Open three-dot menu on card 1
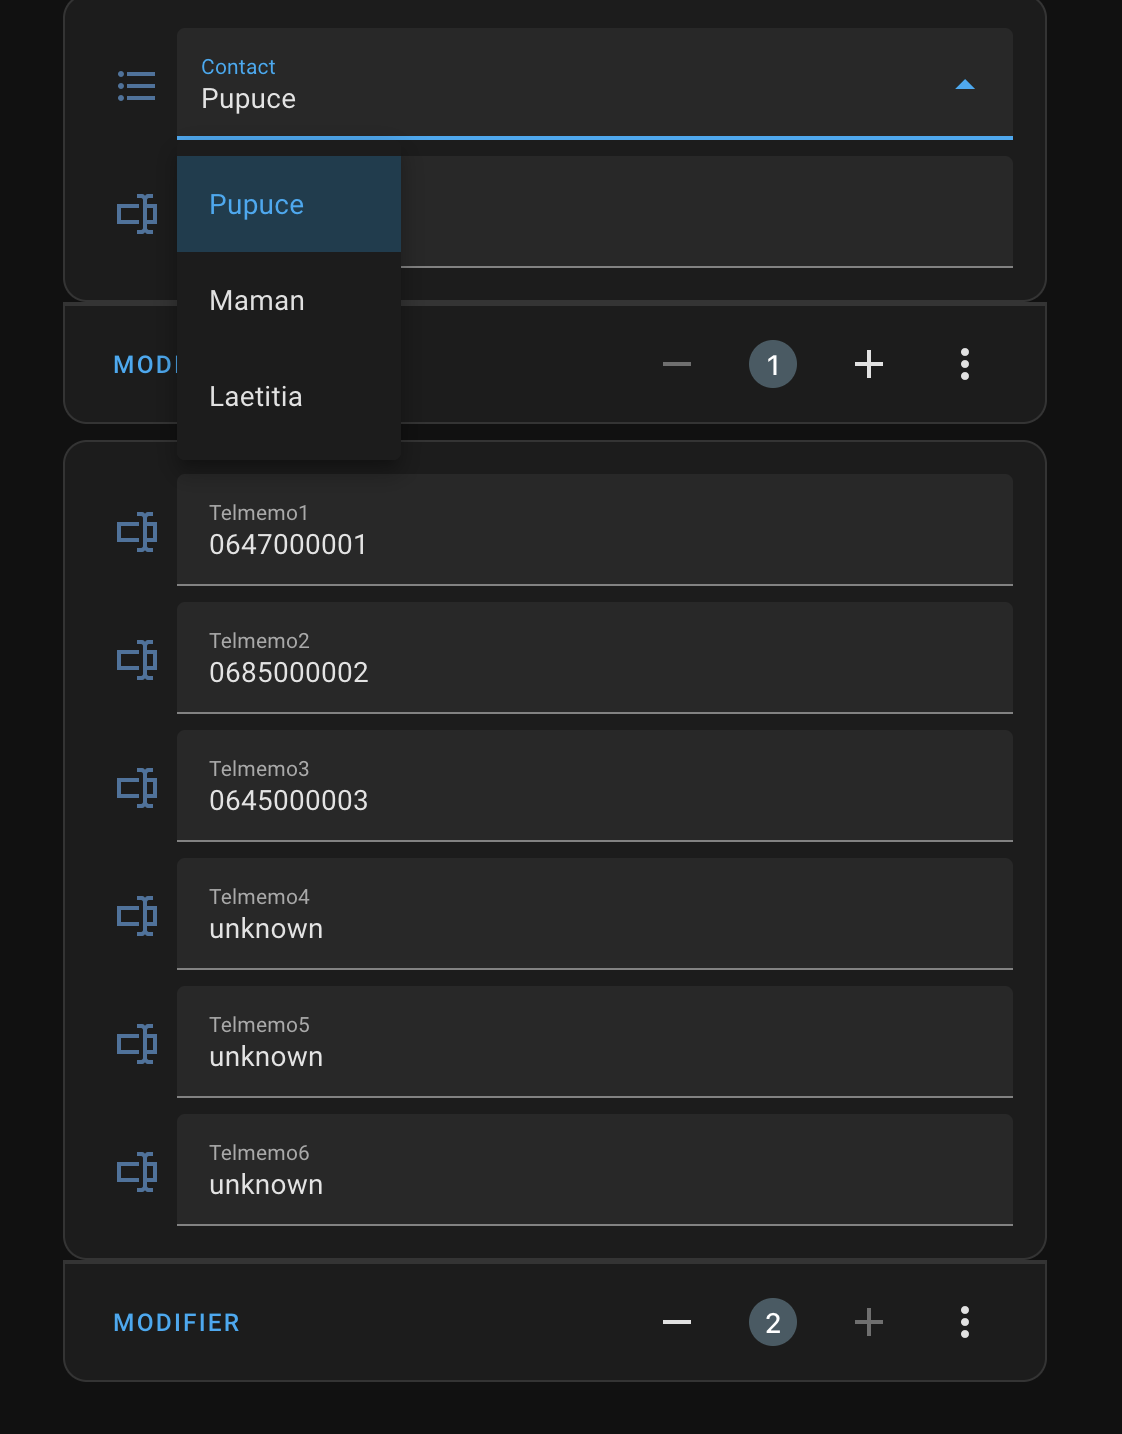 [x=964, y=364]
